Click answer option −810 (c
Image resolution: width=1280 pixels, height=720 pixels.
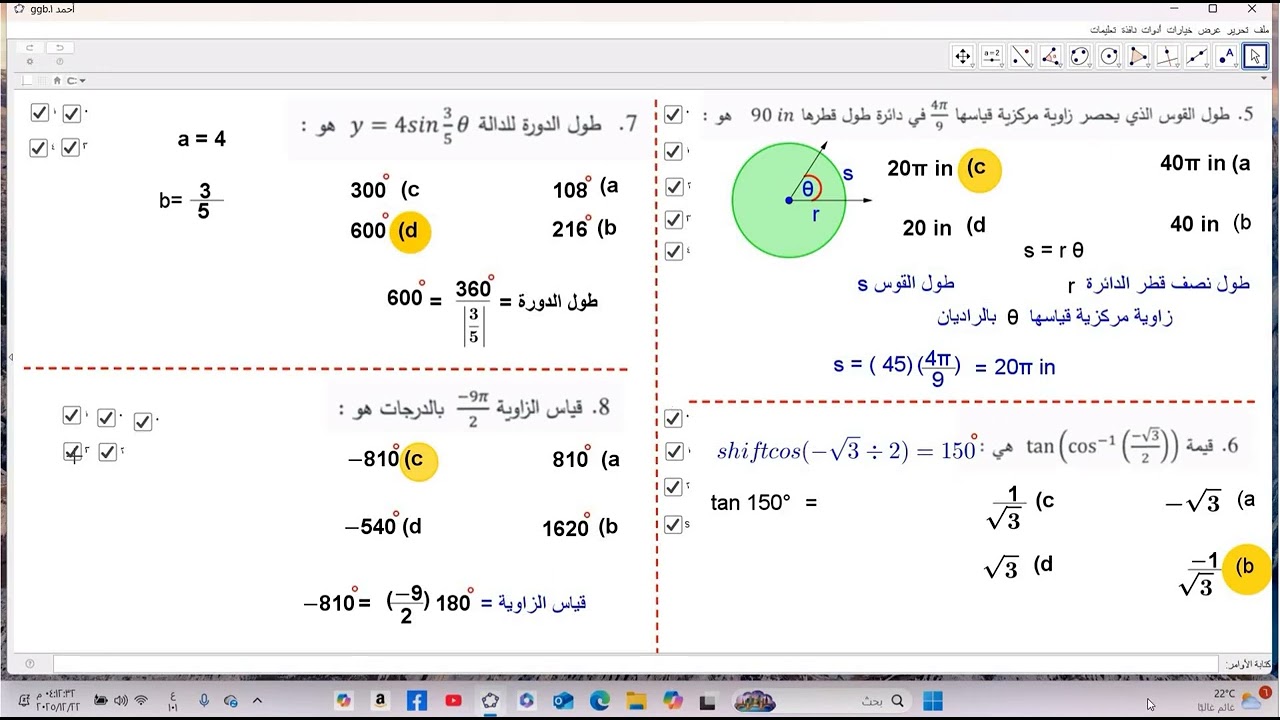point(392,460)
